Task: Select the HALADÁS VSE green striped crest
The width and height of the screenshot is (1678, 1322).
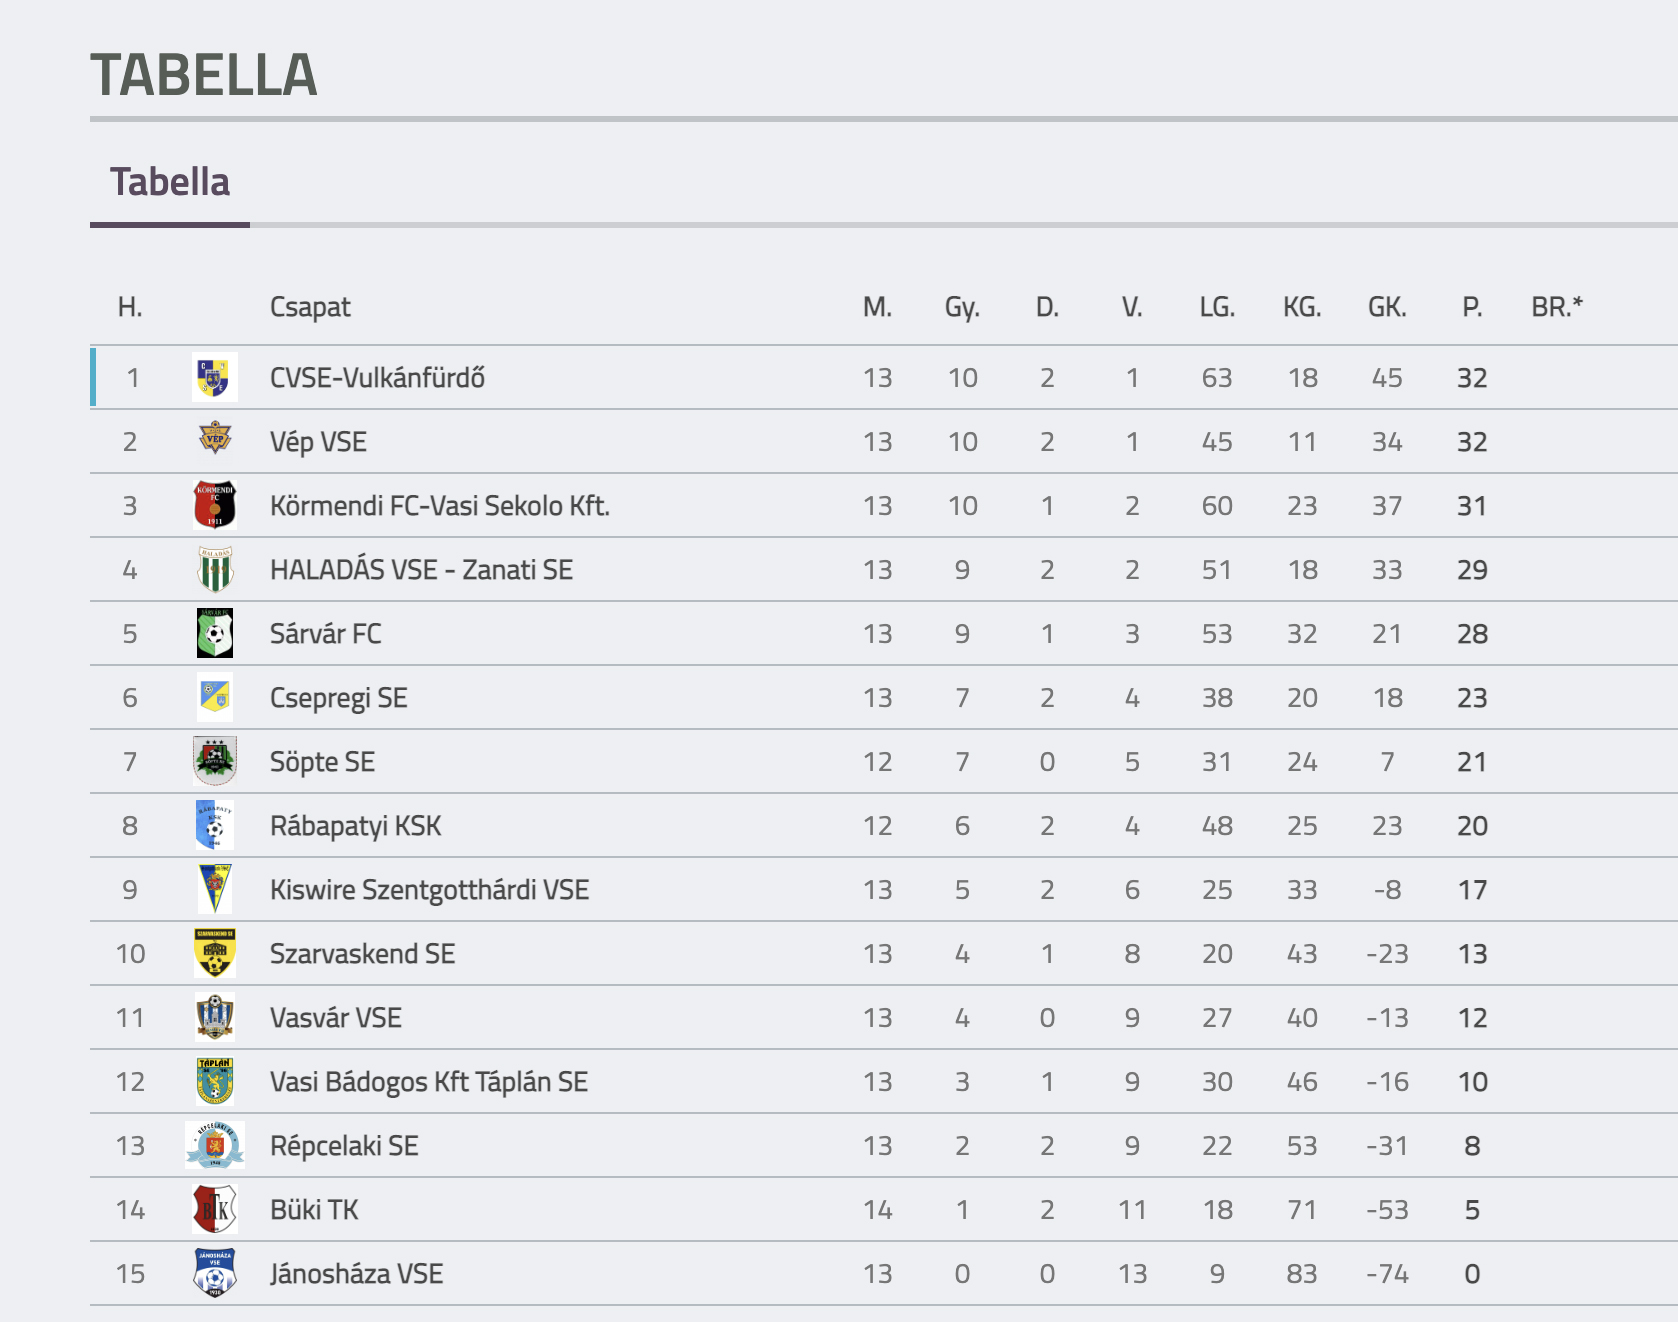Action: coord(215,569)
